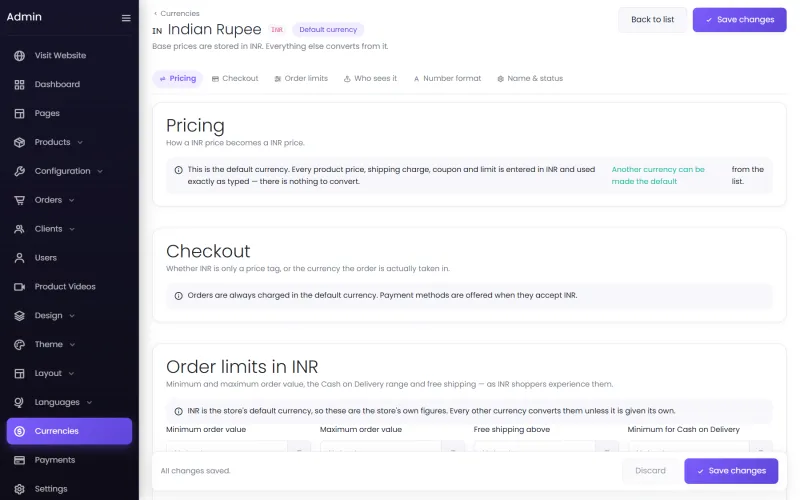Click the Layout panel icon
The height and width of the screenshot is (500, 800).
tap(19, 373)
